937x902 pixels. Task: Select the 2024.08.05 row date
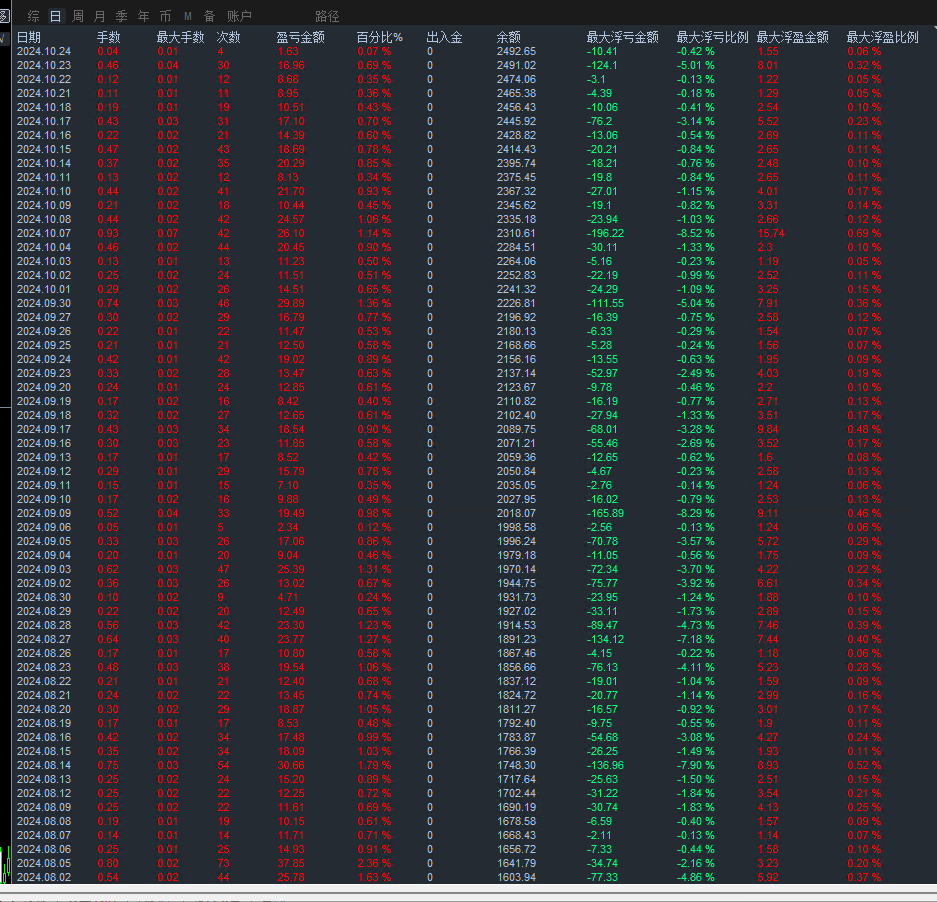[x=44, y=863]
